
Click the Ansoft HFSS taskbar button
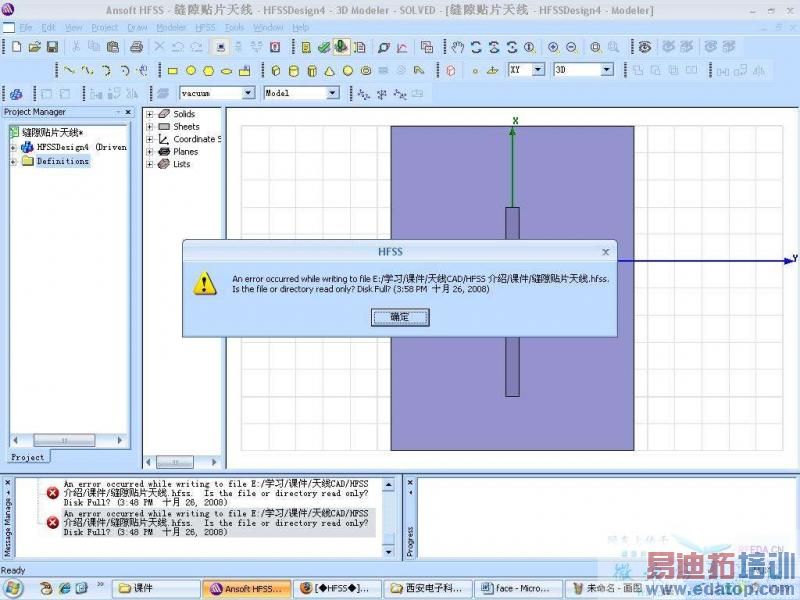(247, 588)
